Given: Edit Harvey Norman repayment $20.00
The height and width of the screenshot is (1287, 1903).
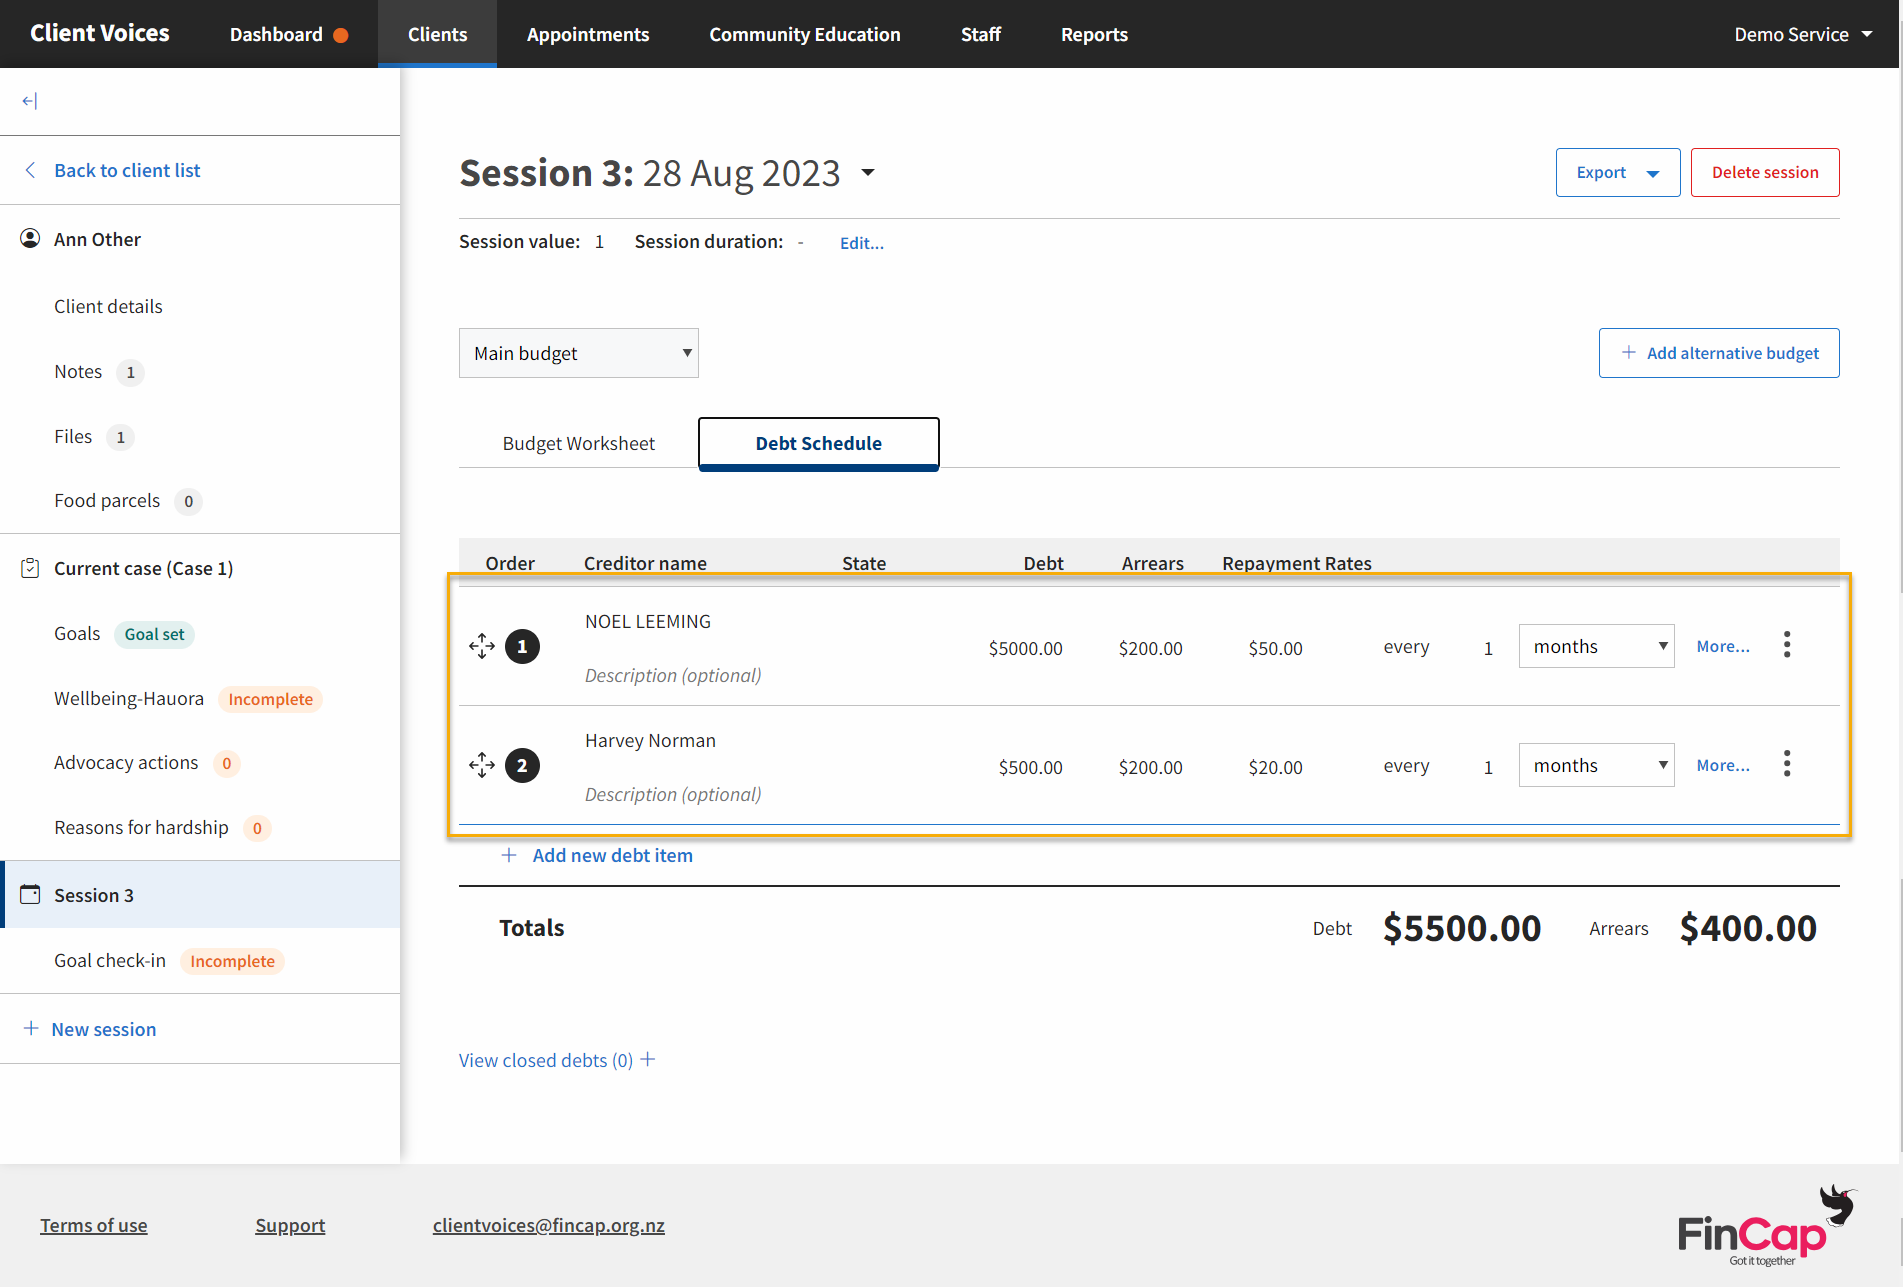Looking at the screenshot, I should pyautogui.click(x=1275, y=767).
